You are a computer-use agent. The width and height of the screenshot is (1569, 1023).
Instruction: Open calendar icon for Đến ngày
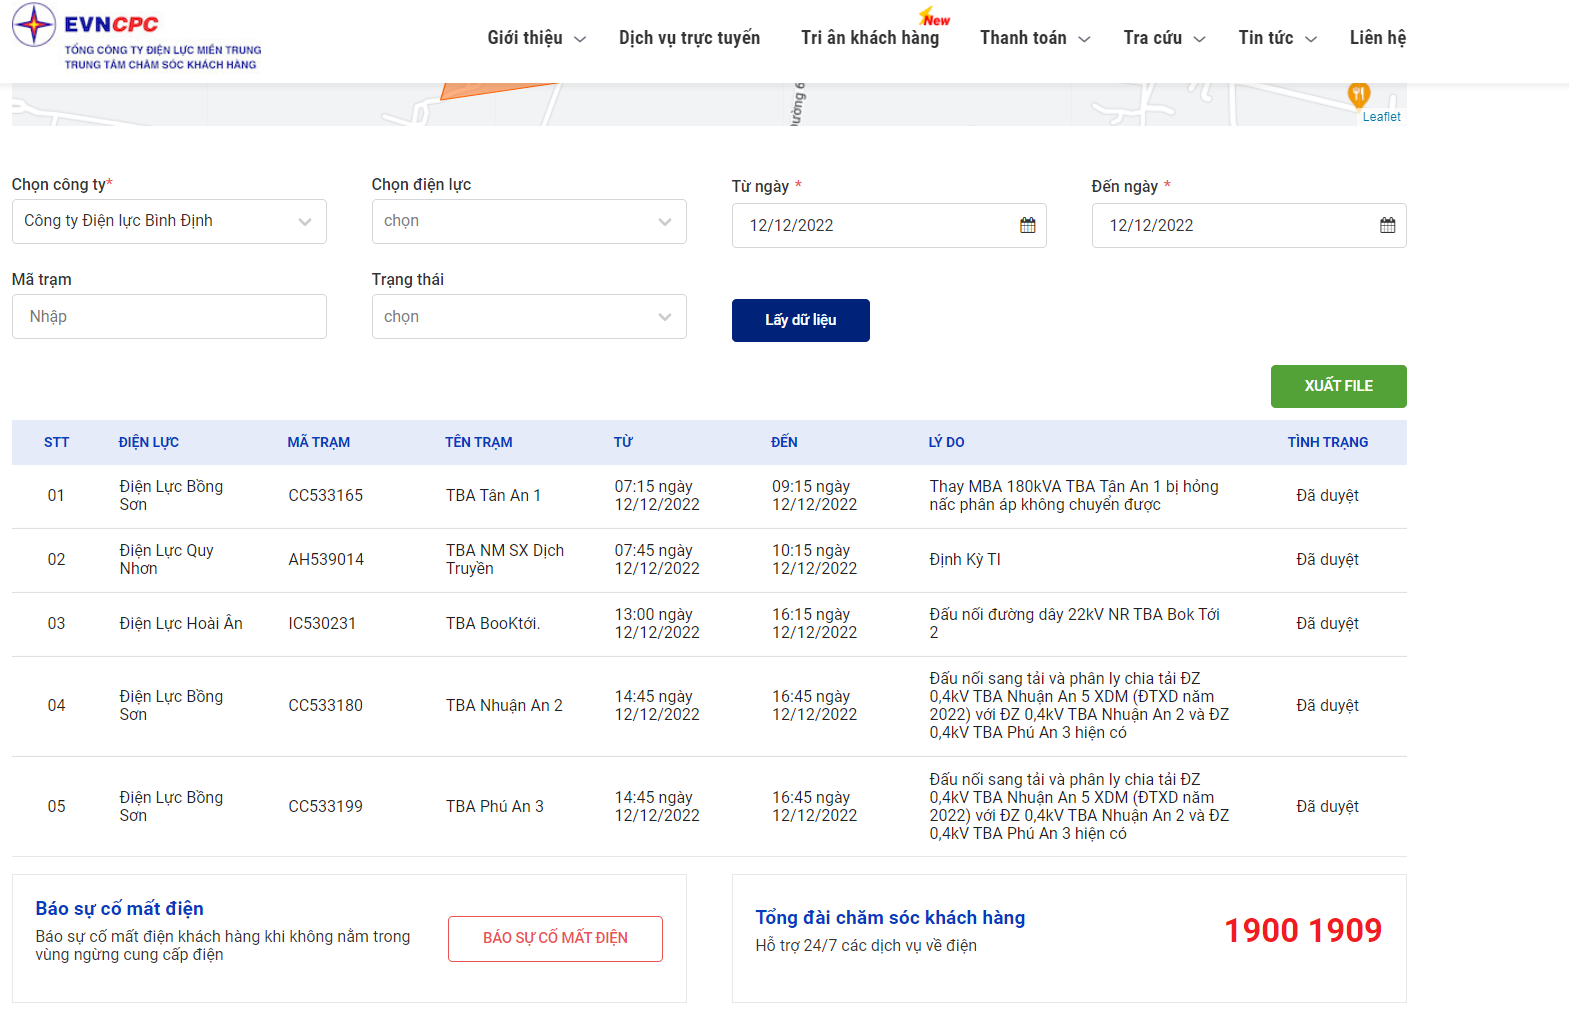pos(1387,225)
